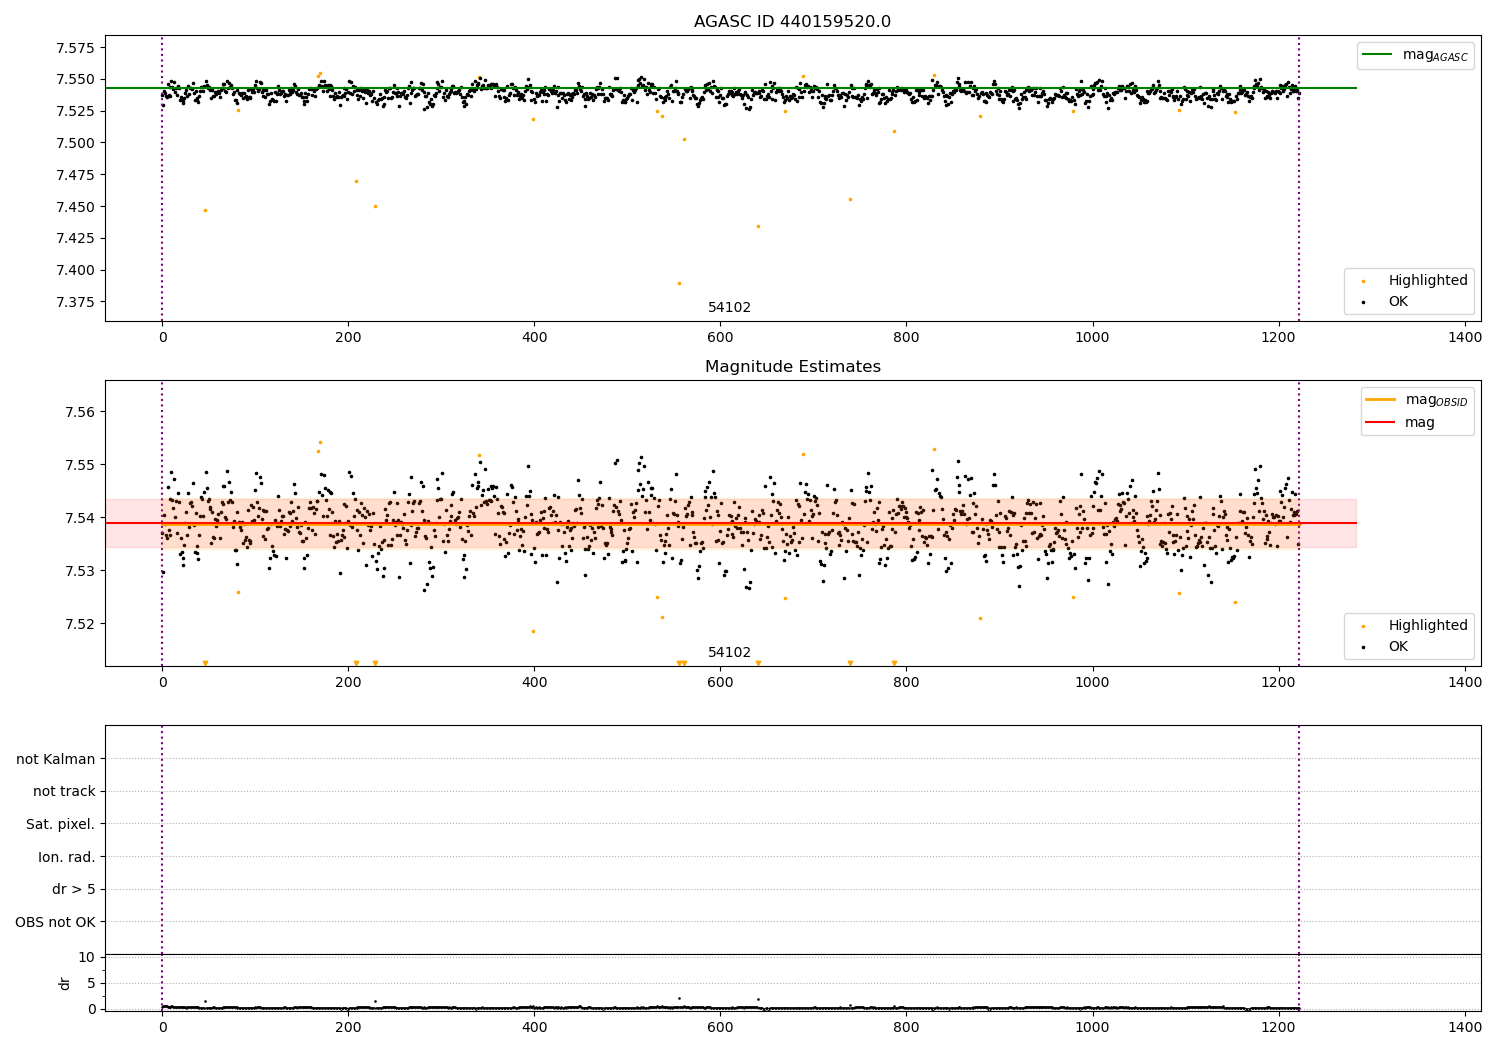Click the 'Ion. rad.' axis label
Screen dimensions: 1500x1050
(67, 857)
